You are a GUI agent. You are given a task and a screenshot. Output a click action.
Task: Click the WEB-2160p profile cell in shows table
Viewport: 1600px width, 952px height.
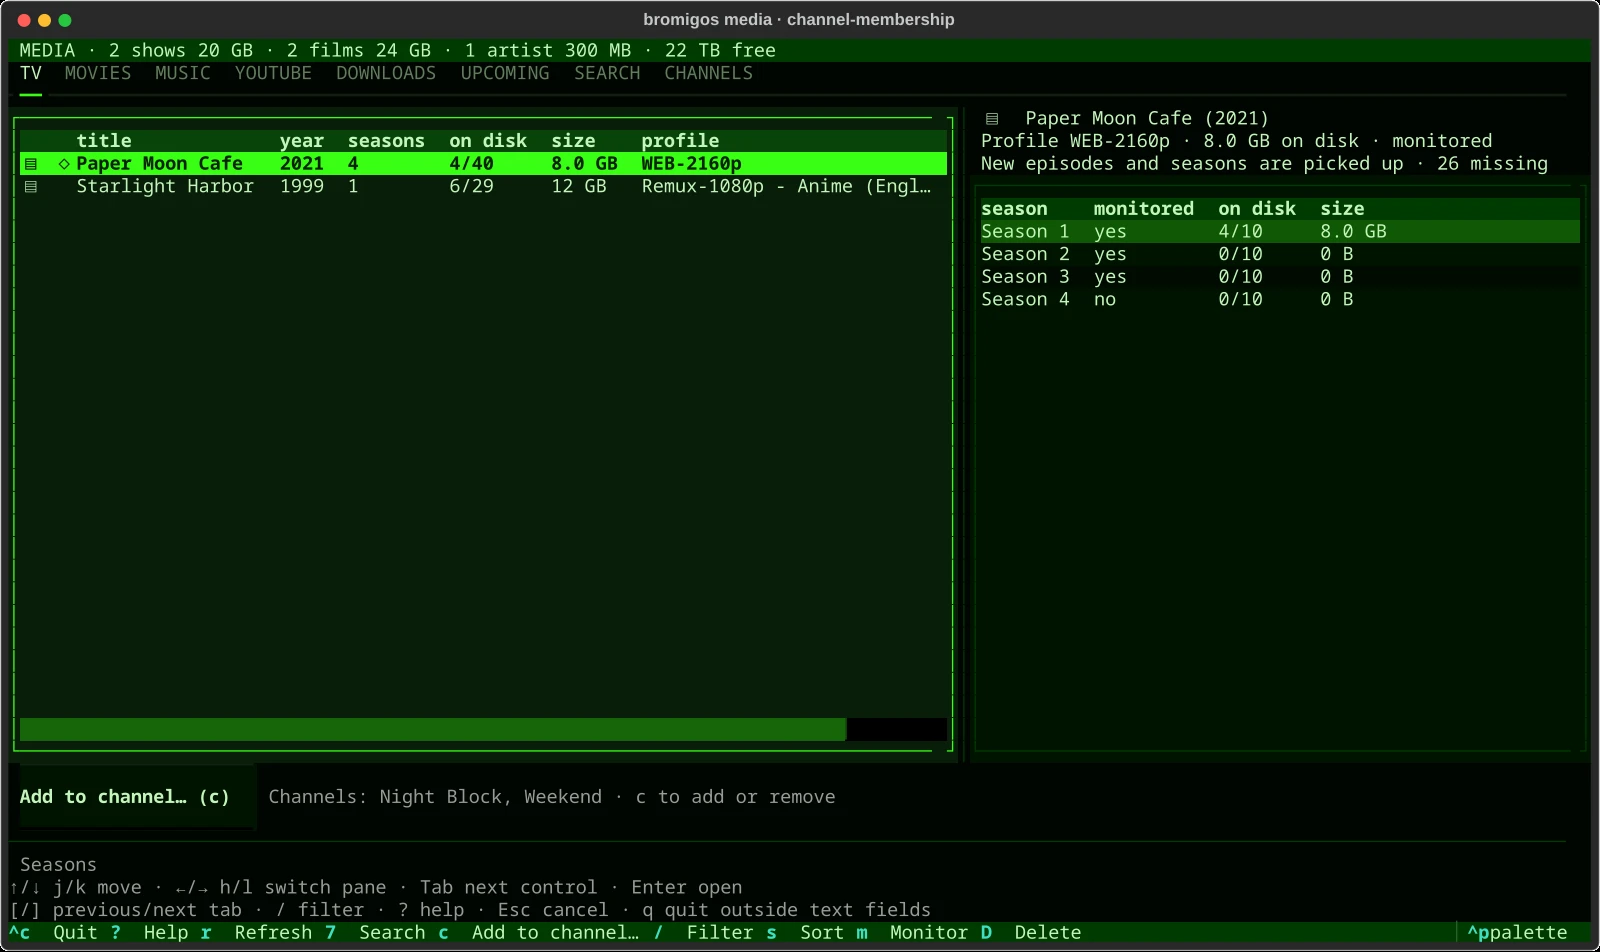pos(692,164)
